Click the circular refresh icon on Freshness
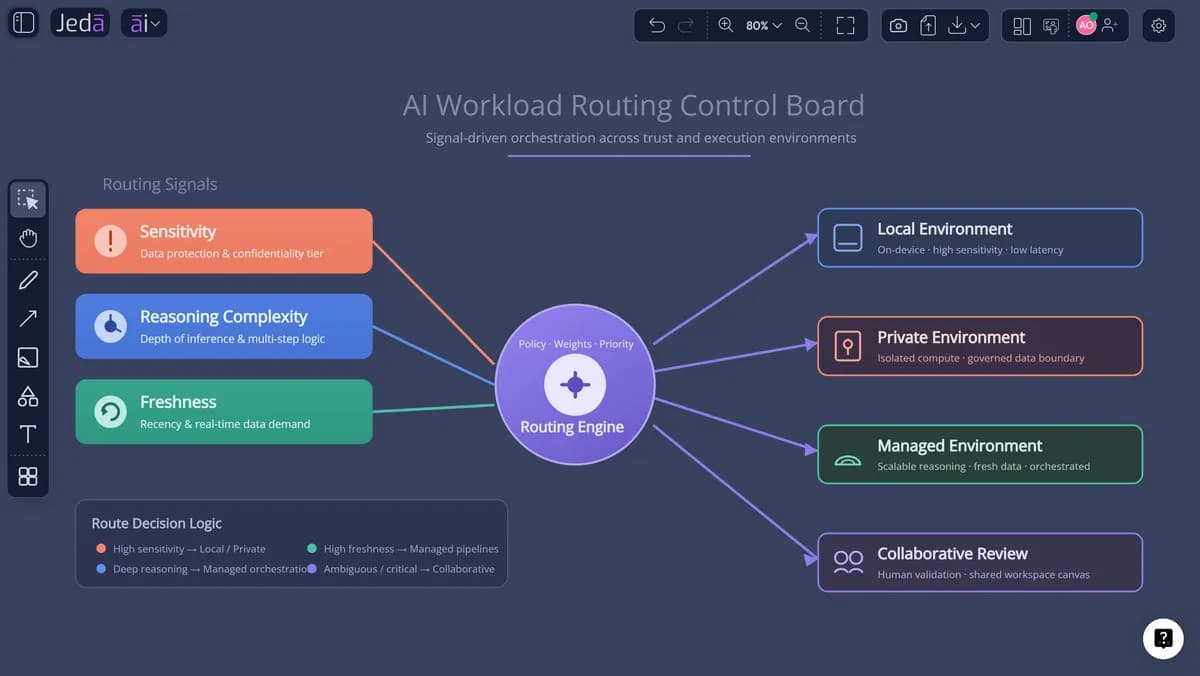1200x676 pixels. (110, 411)
